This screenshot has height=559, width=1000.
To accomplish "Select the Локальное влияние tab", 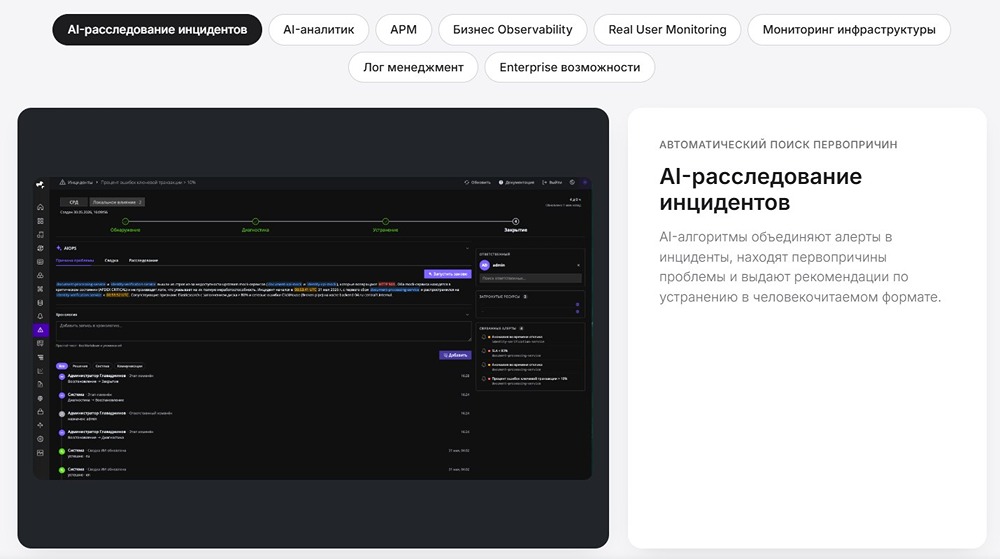I will coord(117,202).
